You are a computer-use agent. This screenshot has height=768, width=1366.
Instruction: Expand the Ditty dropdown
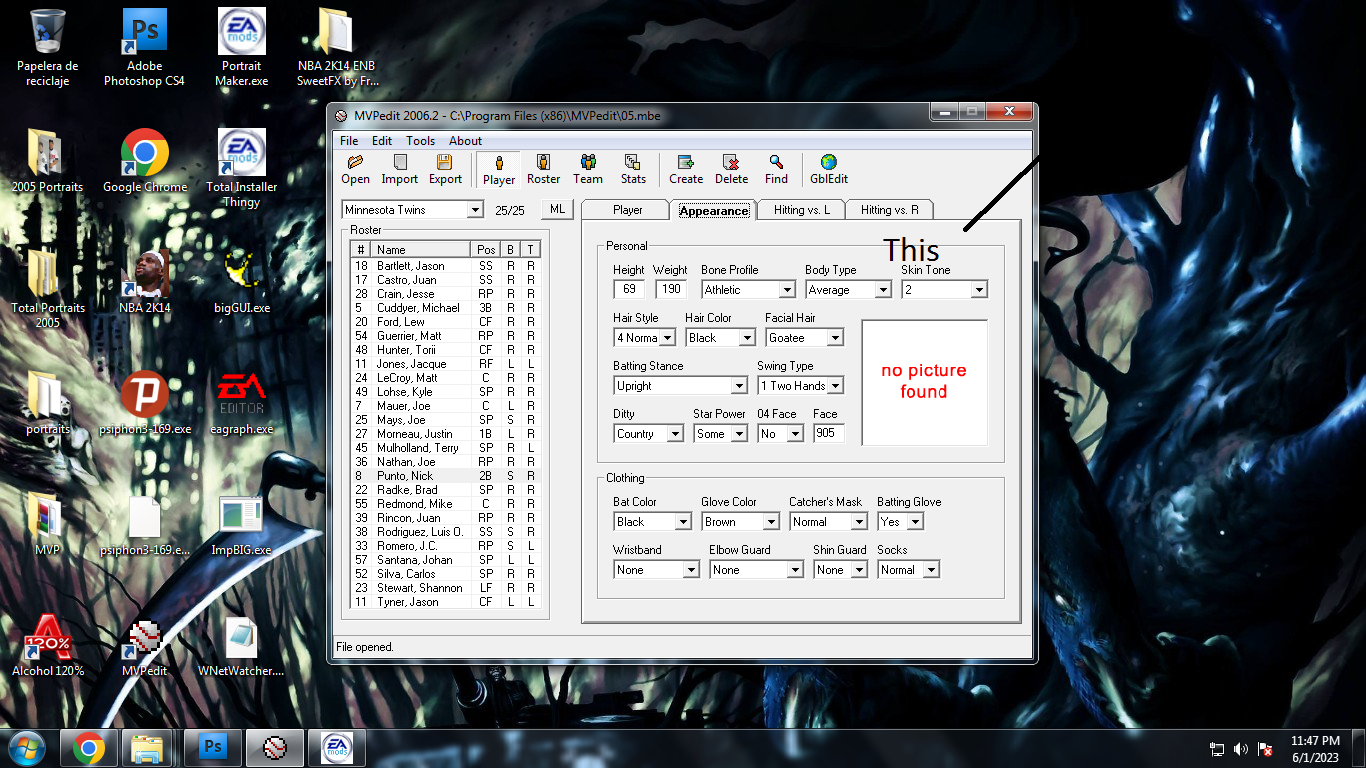tap(675, 434)
